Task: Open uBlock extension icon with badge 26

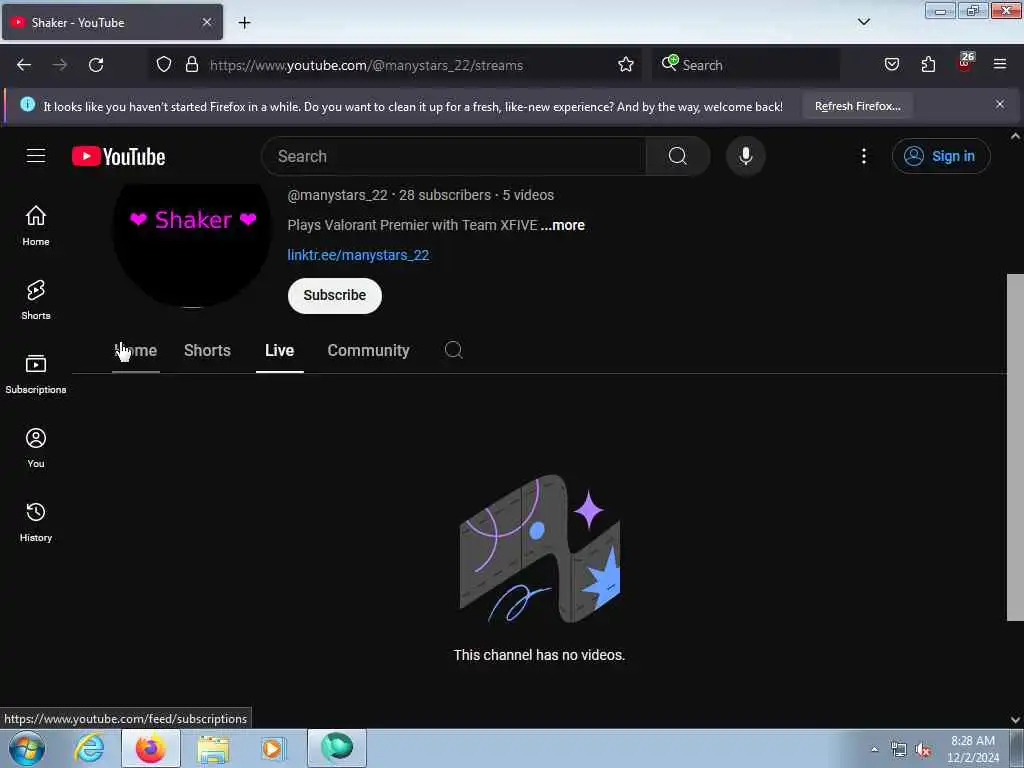Action: coord(965,63)
